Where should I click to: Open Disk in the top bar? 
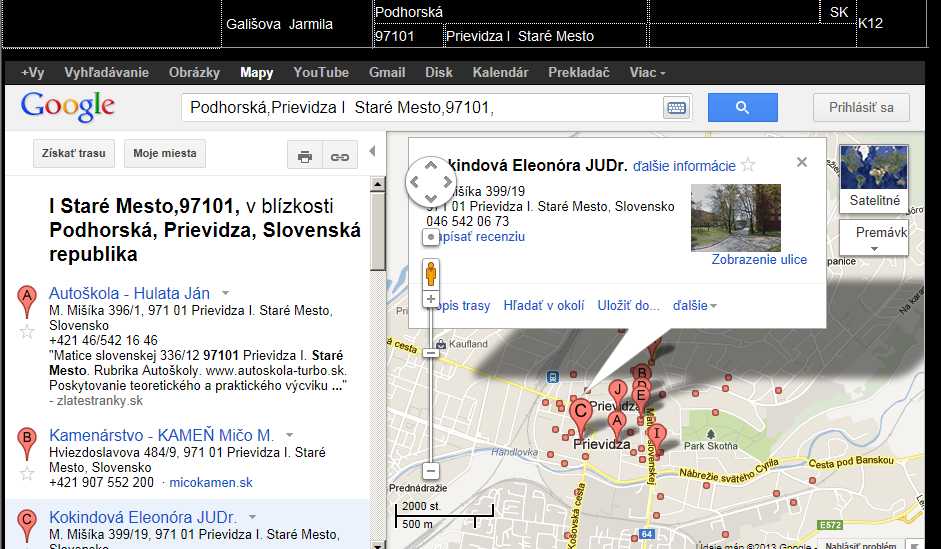[x=439, y=73]
